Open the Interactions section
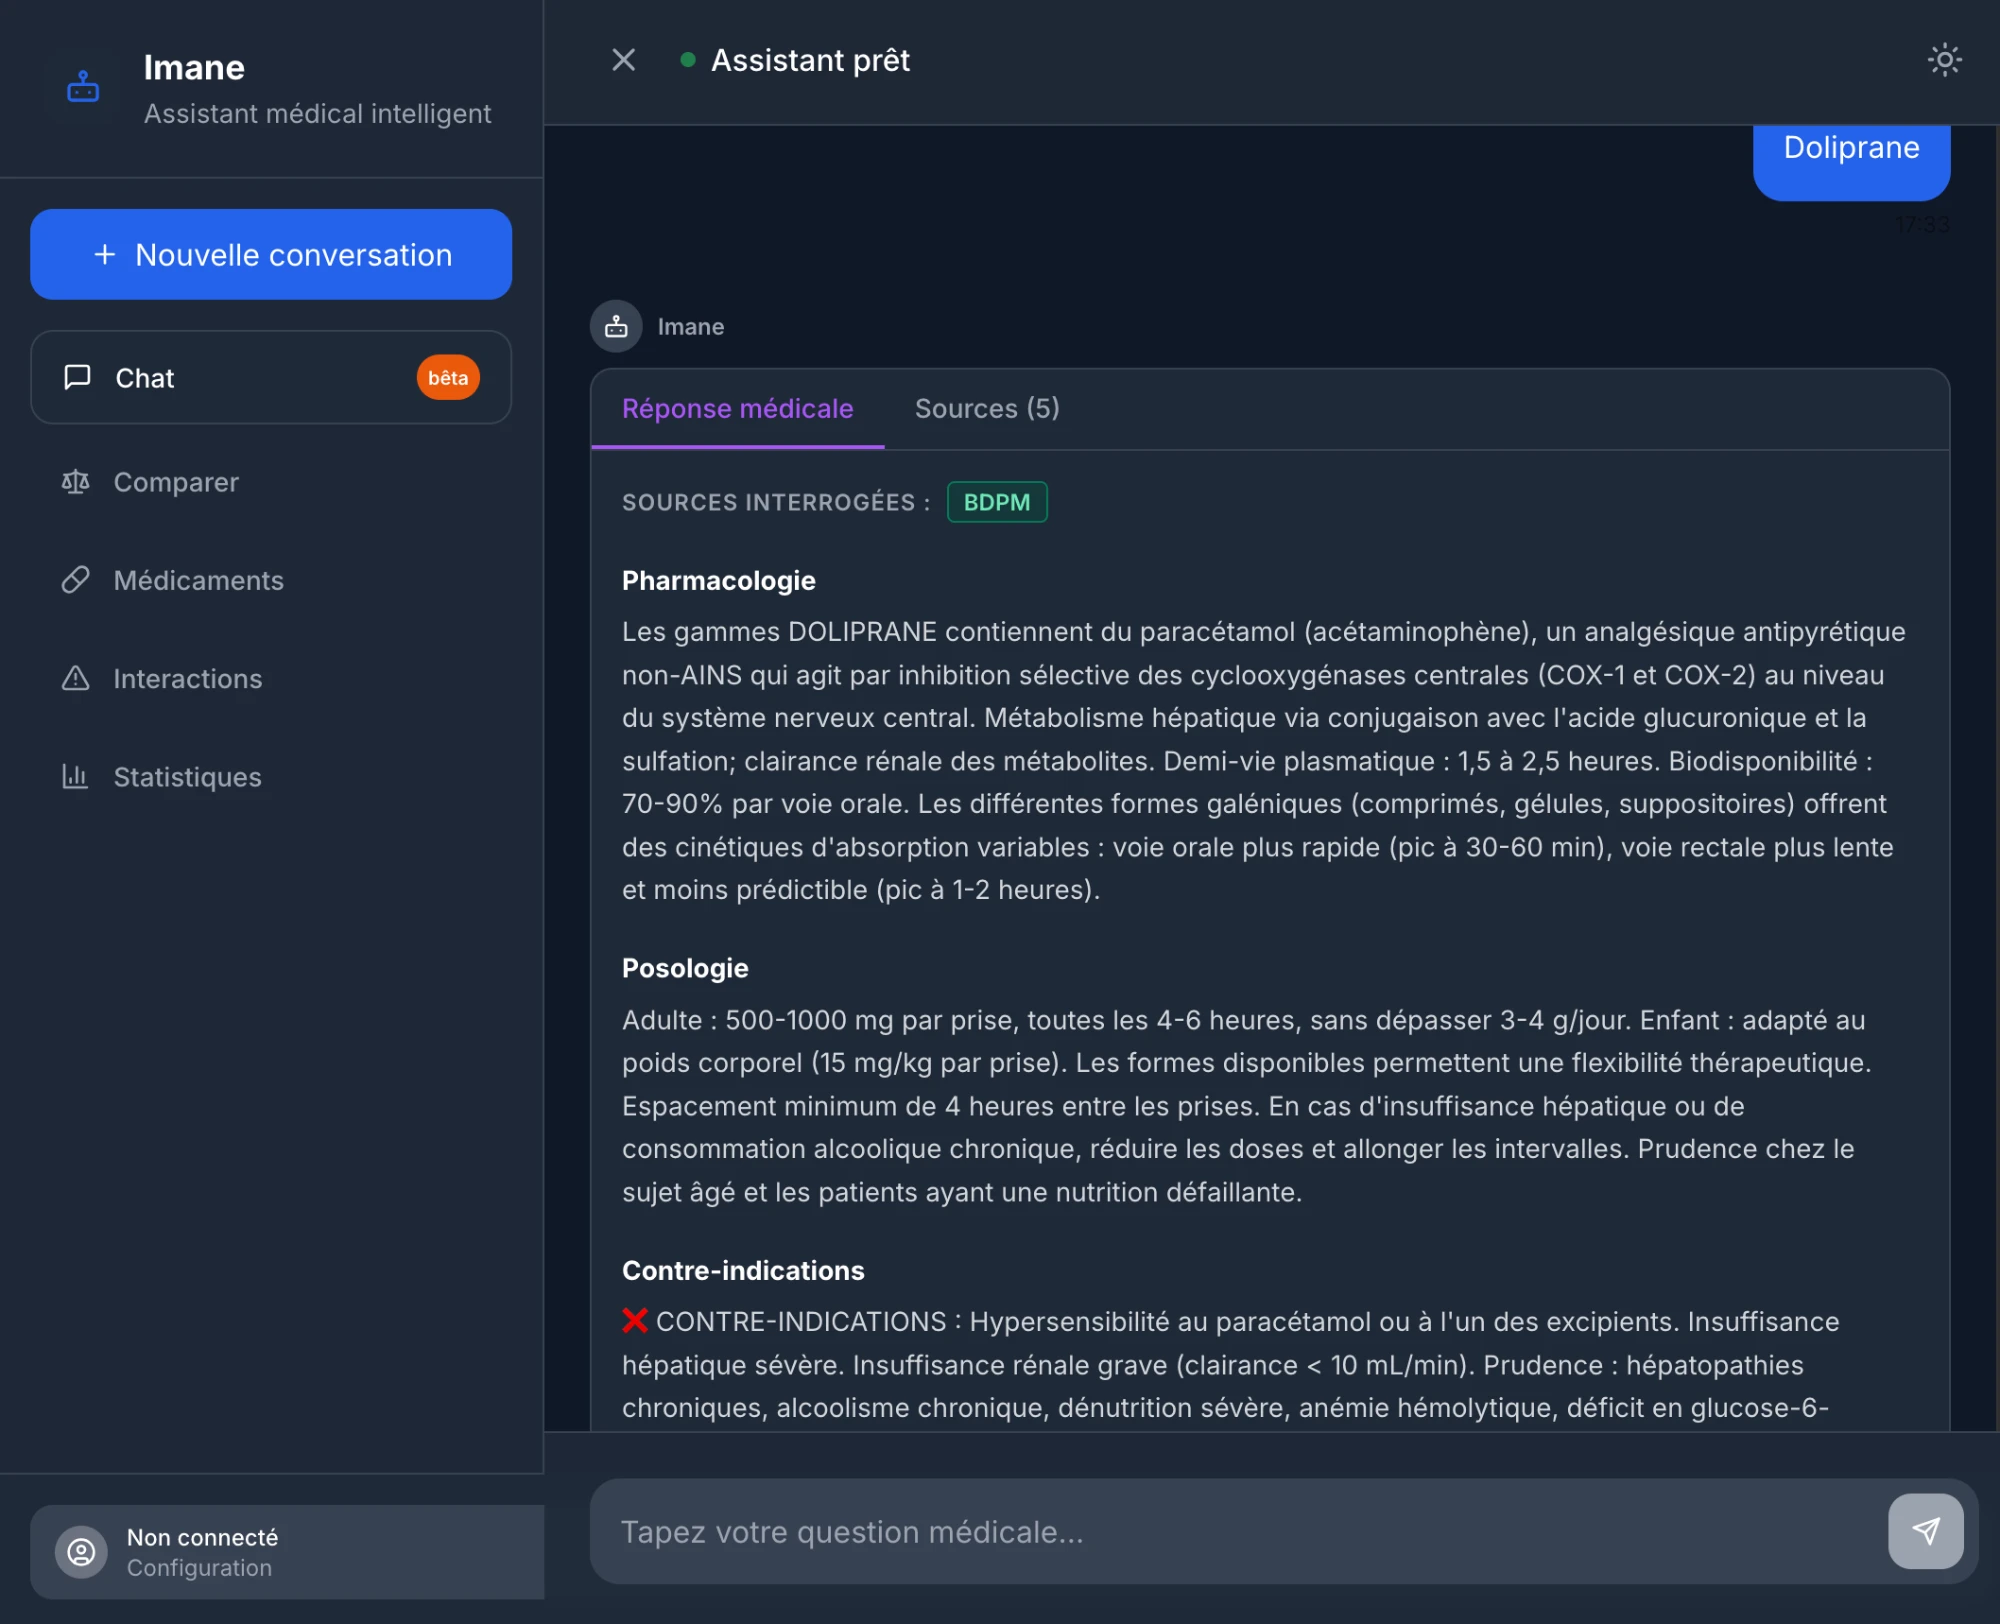 pos(271,678)
